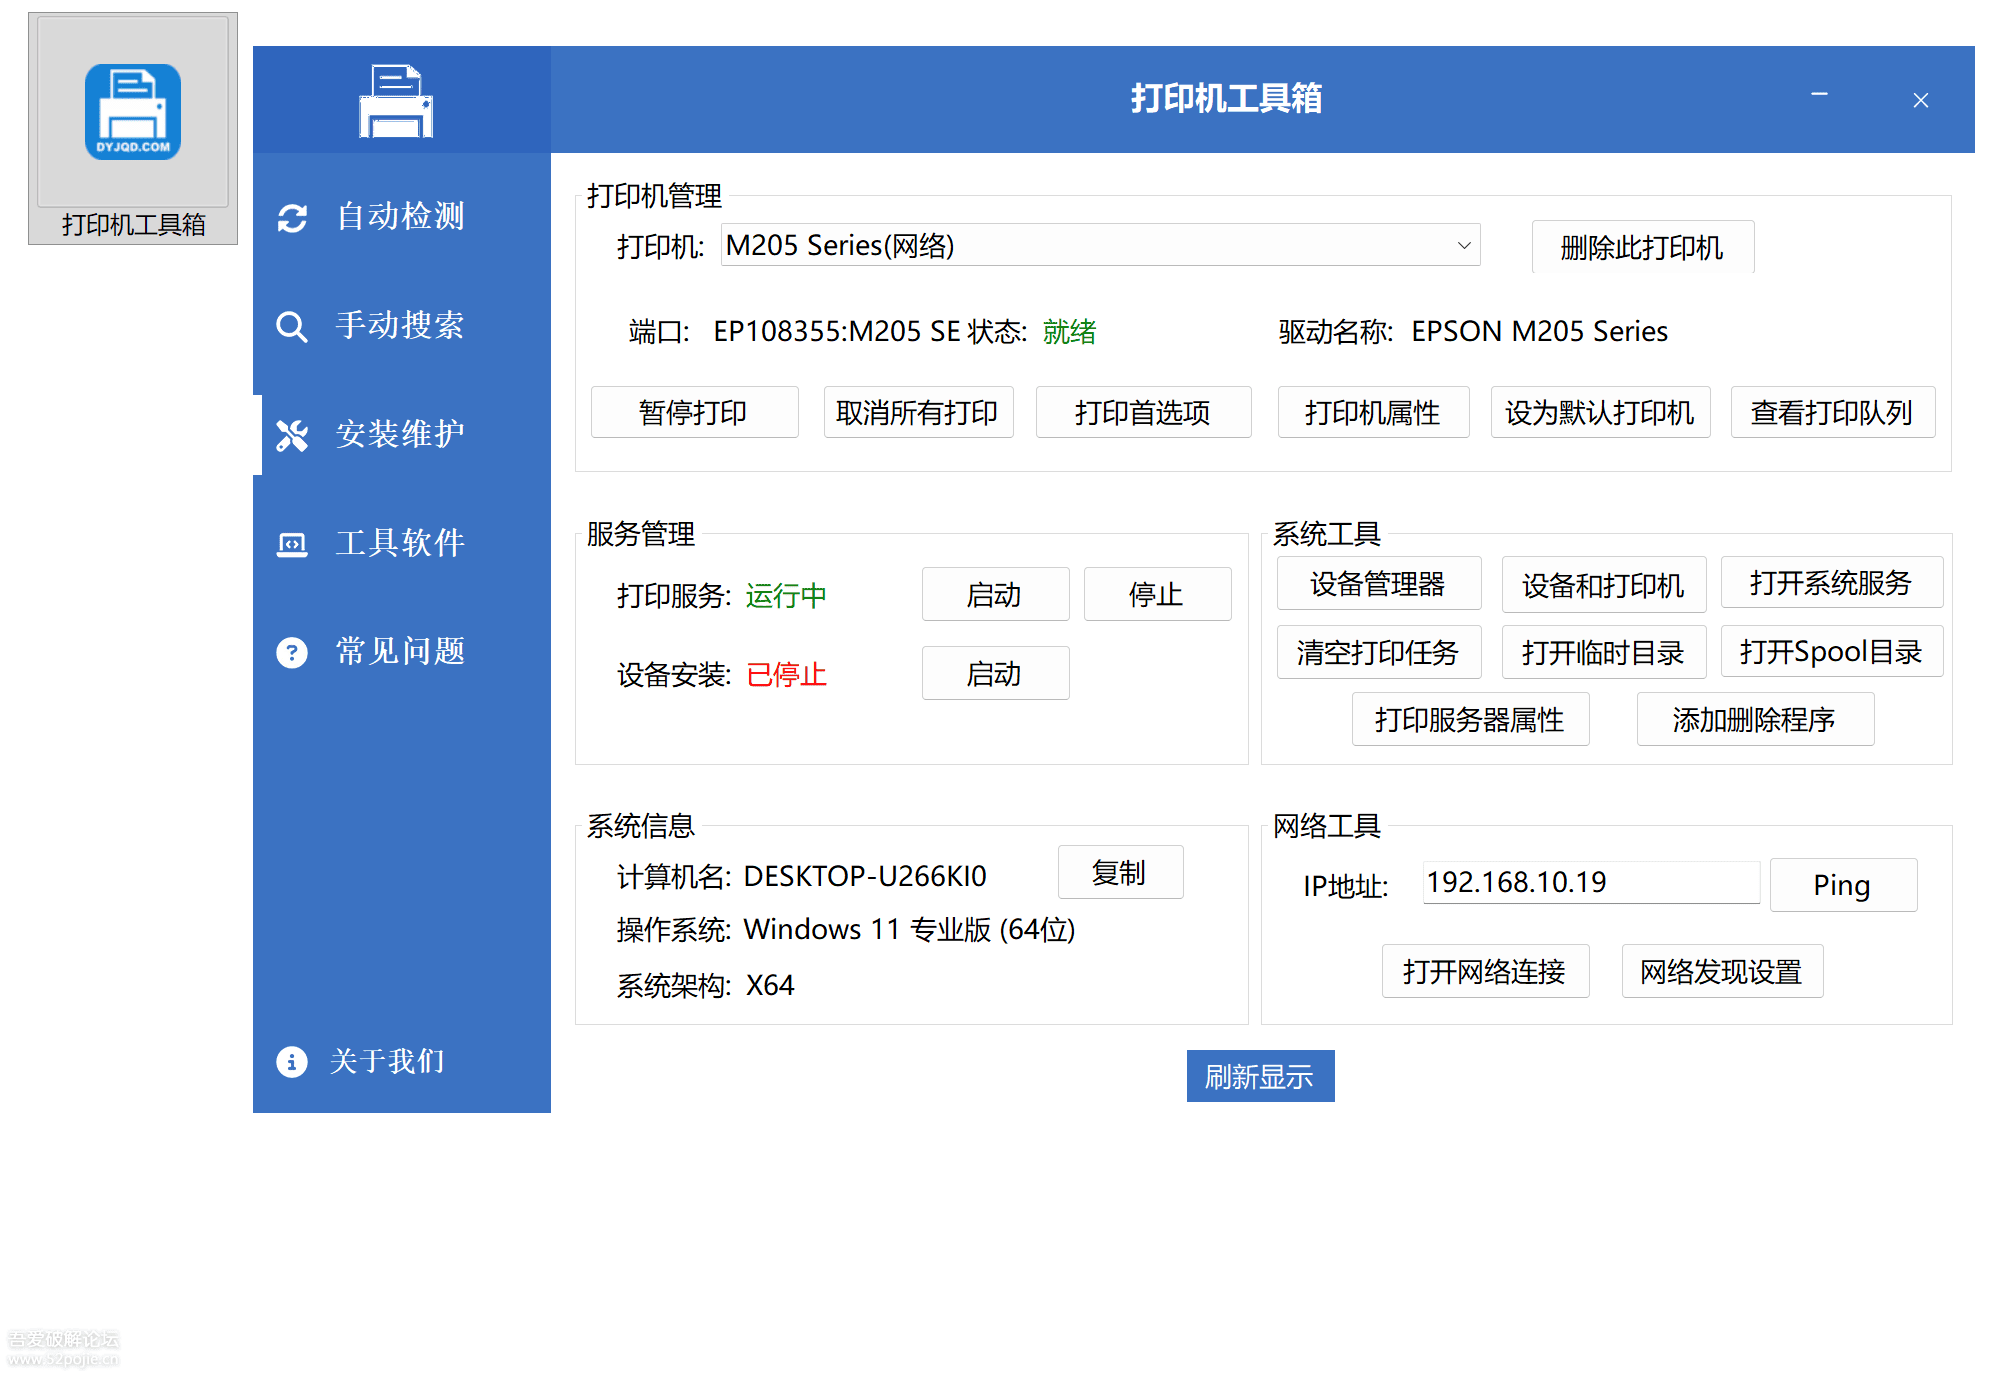Open the printer selection dropdown
The width and height of the screenshot is (1994, 1376).
(x=1100, y=244)
